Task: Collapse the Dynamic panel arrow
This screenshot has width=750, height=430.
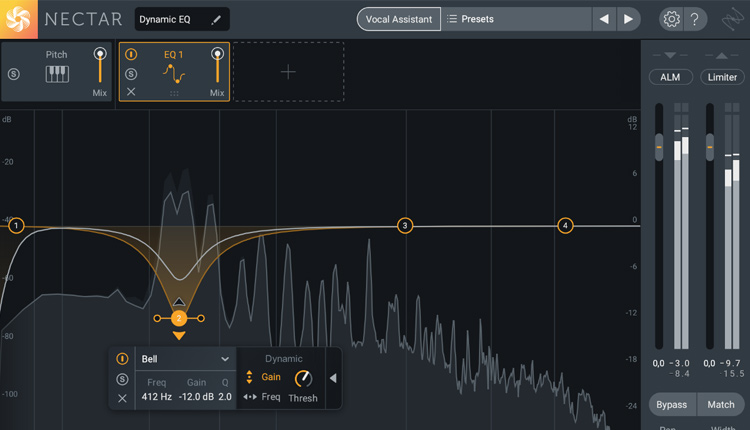Action: 333,378
